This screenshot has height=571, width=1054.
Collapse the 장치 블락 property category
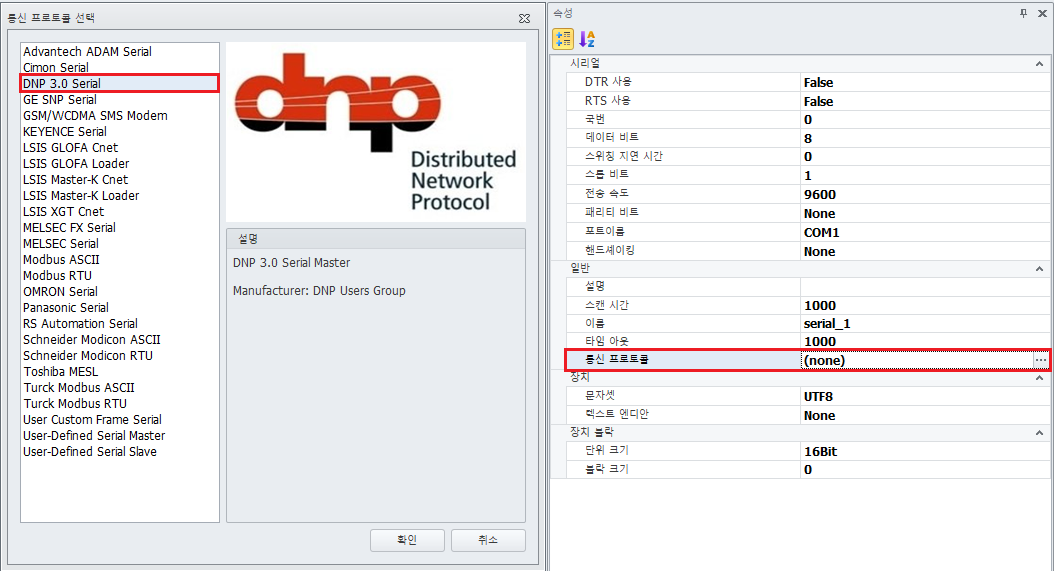[x=1040, y=433]
